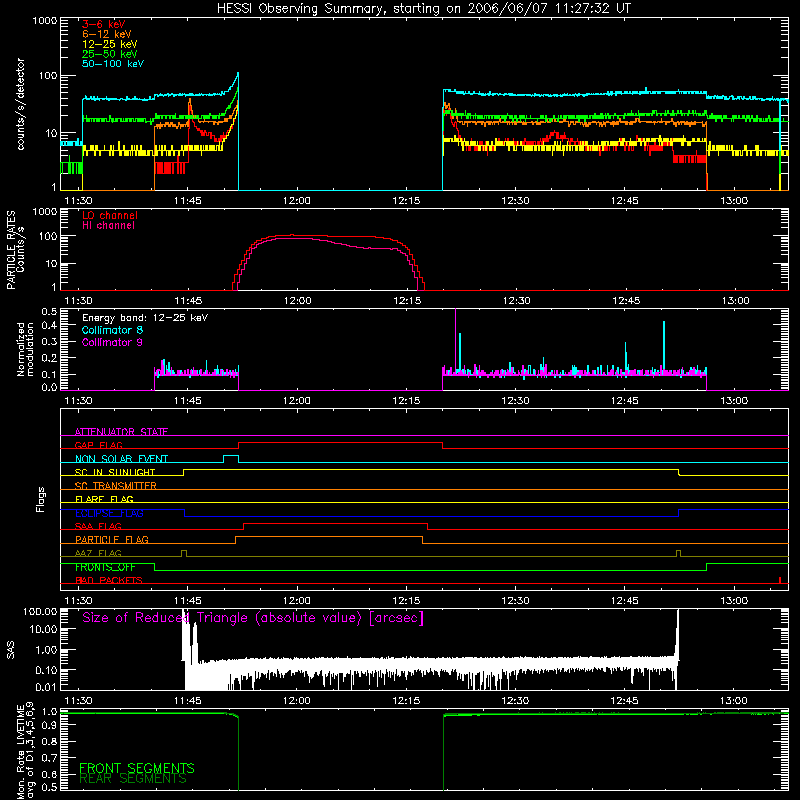Click the particle rate peak of the LO channel curve
The height and width of the screenshot is (800, 800).
pos(292,235)
